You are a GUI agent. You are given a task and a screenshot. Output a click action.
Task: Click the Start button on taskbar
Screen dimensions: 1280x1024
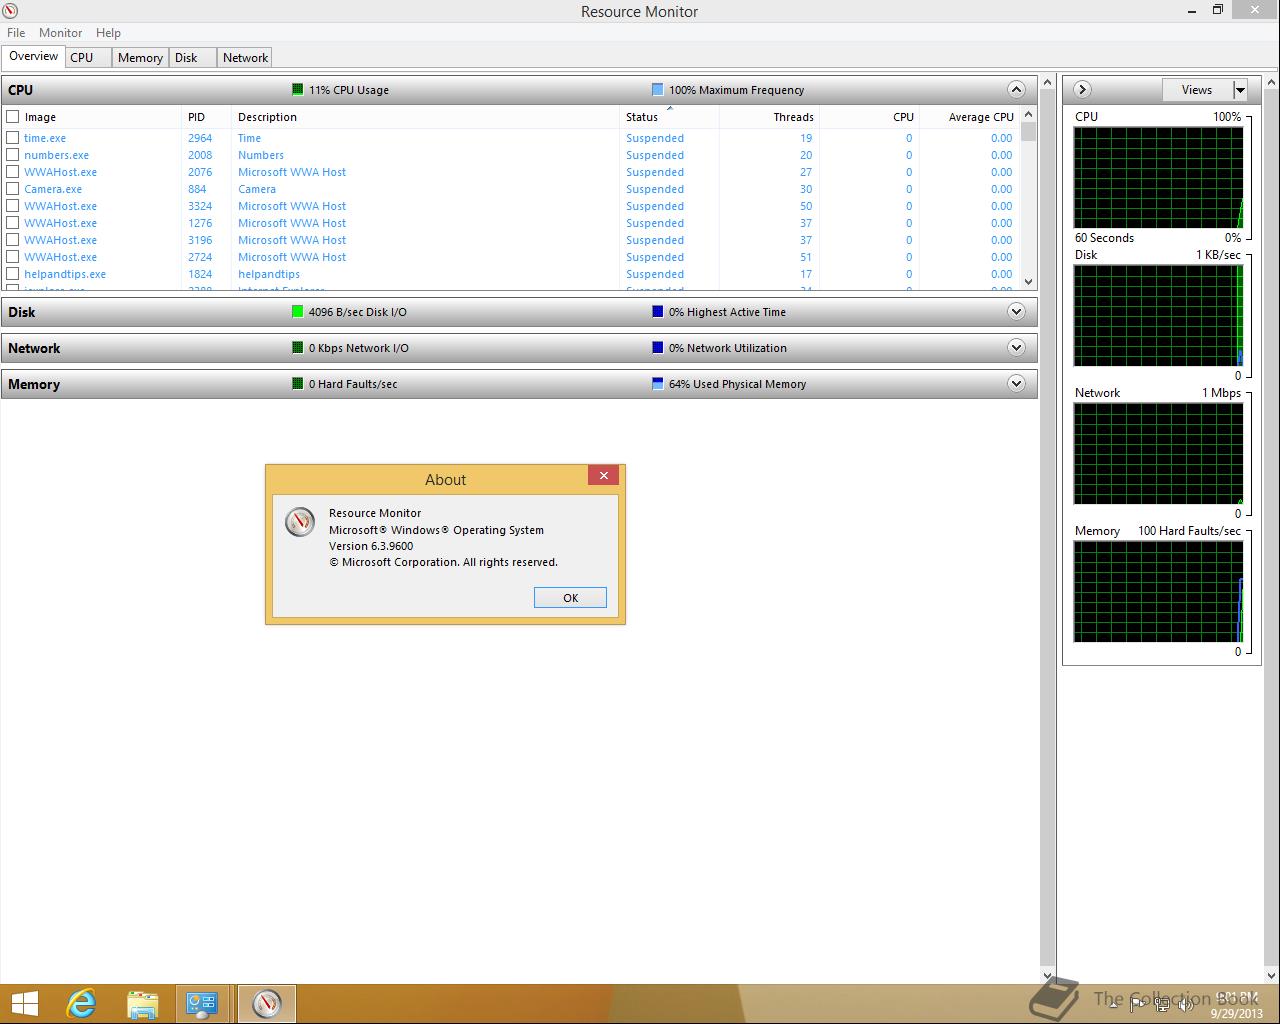24,1003
